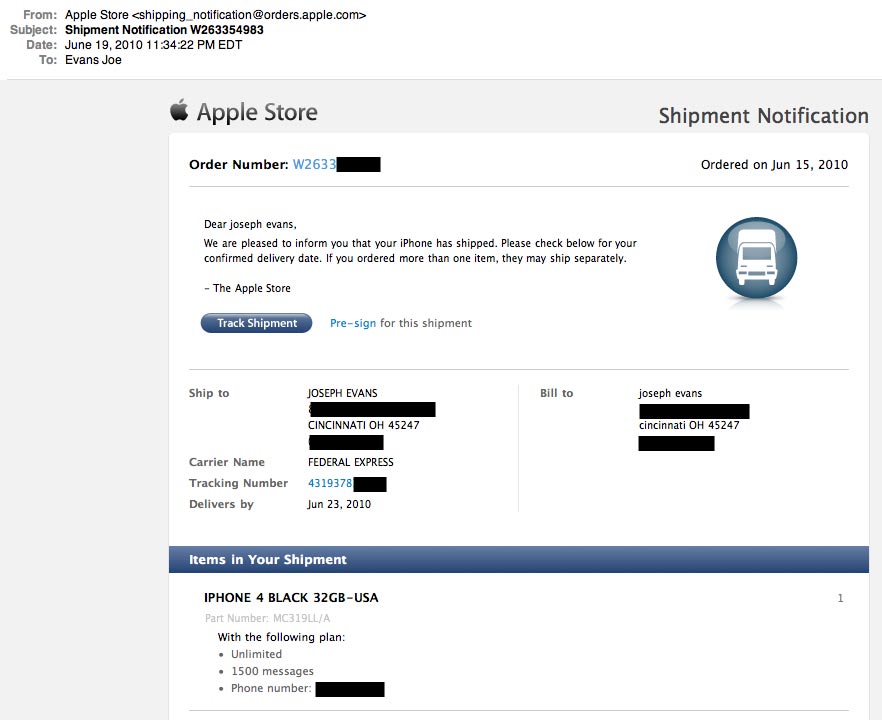Click the tracking number 4319378 link
The image size is (882, 720).
(330, 483)
